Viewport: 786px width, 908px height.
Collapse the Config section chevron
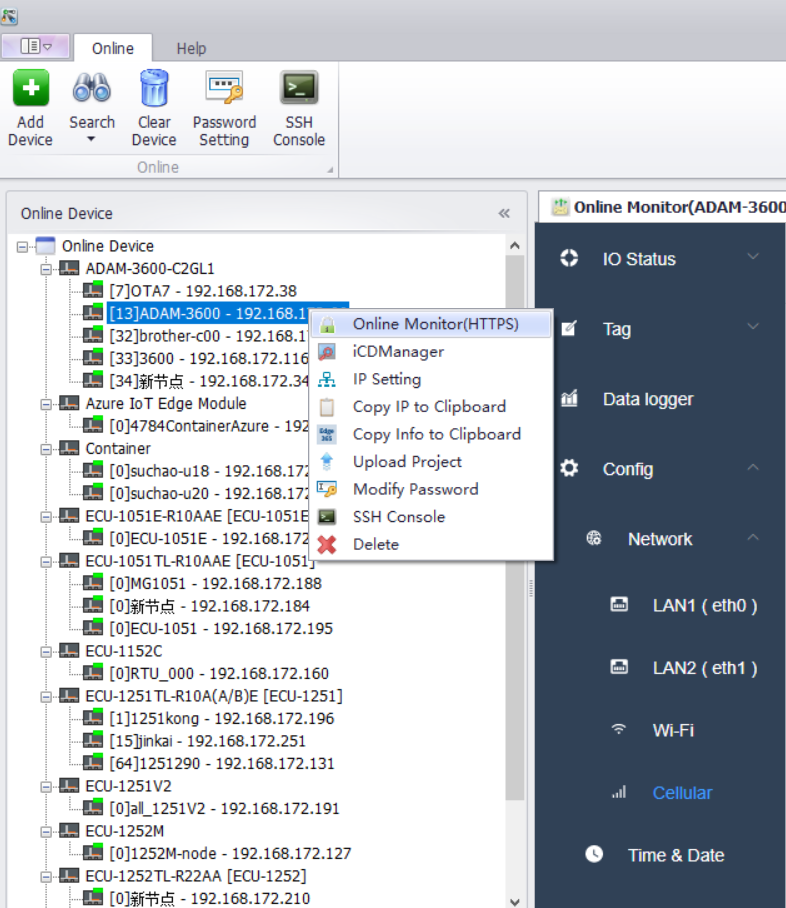[x=753, y=468]
